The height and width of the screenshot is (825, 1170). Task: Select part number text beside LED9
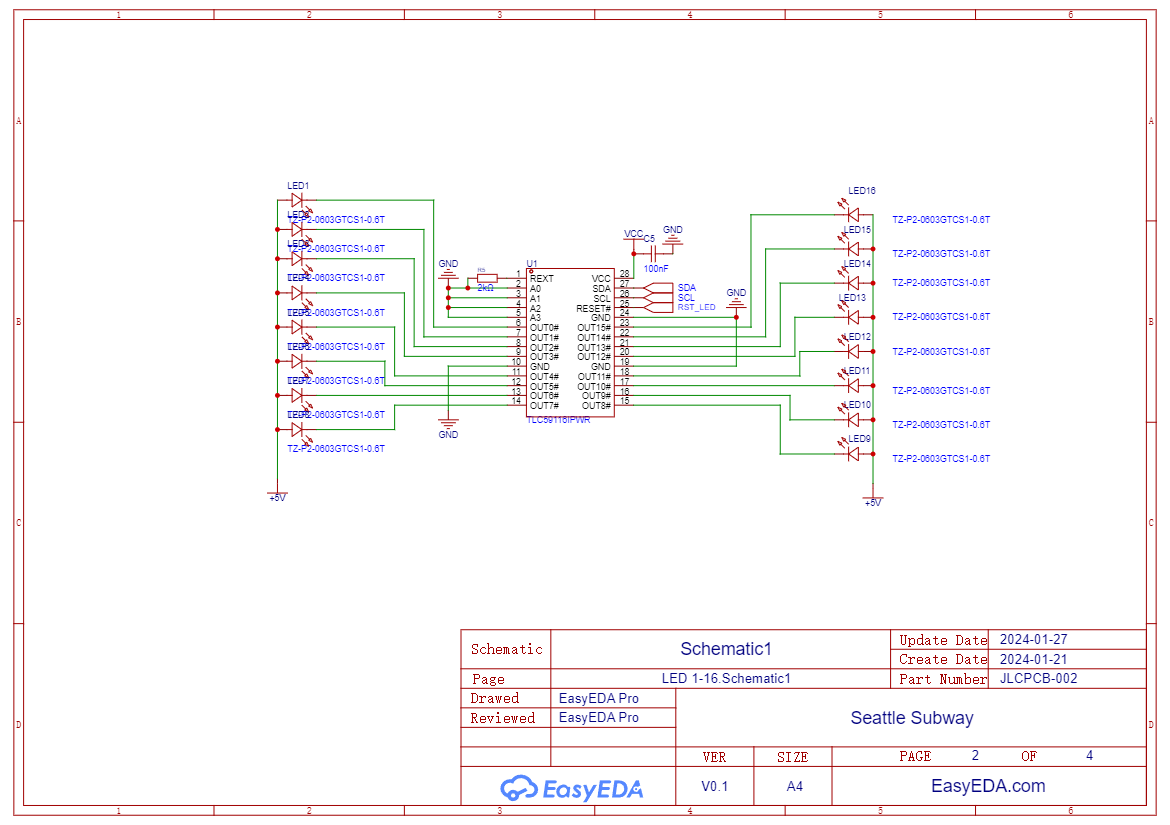pos(941,459)
